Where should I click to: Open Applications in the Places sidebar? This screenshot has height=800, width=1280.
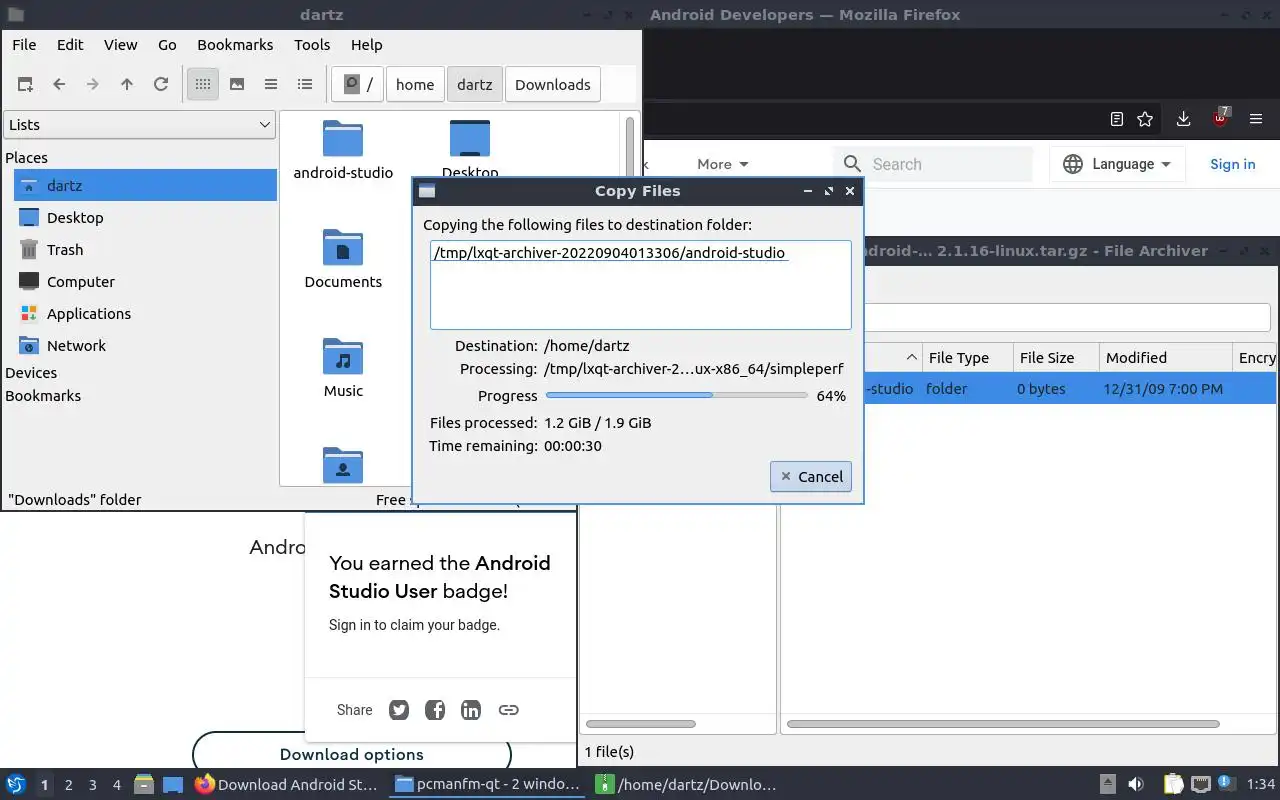point(145,313)
